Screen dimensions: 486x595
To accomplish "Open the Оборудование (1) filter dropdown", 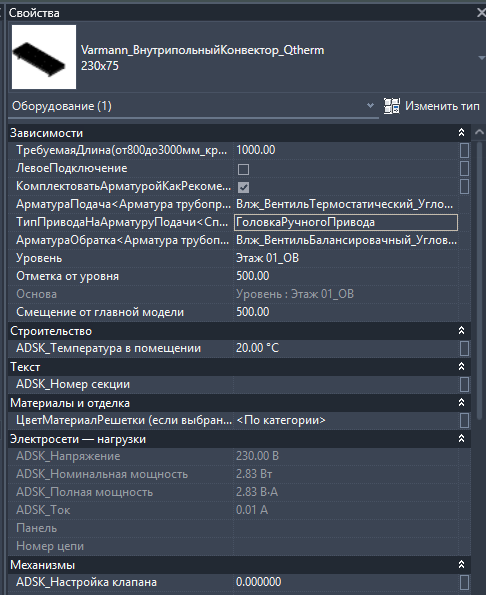I will 370,106.
